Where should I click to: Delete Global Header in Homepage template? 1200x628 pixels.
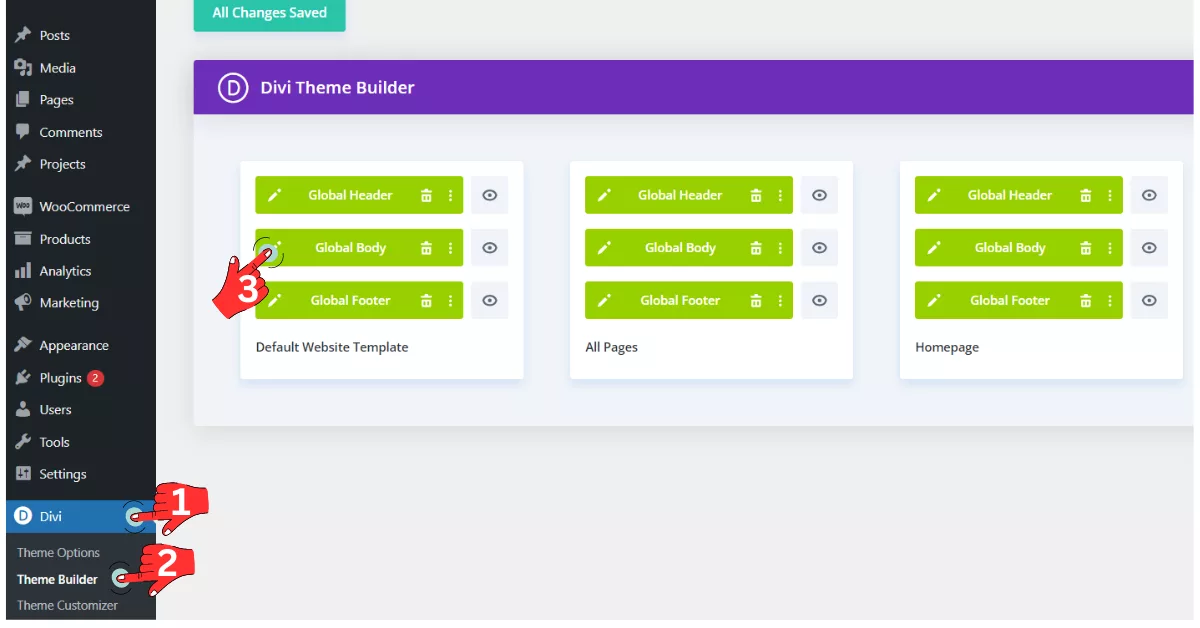click(1086, 195)
